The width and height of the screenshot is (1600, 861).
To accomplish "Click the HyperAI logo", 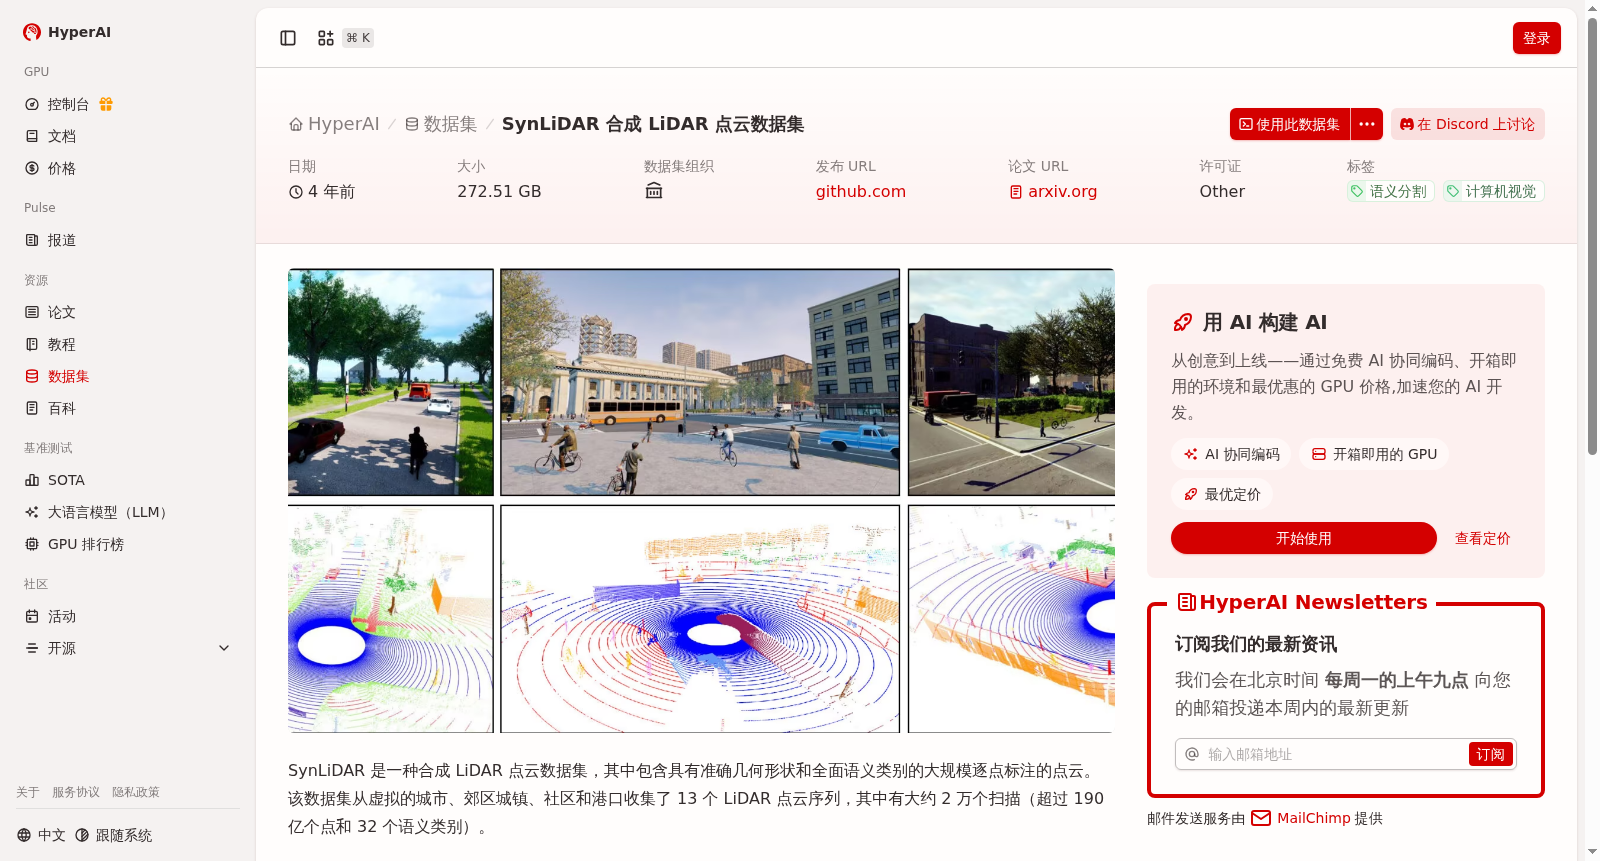I will point(67,32).
